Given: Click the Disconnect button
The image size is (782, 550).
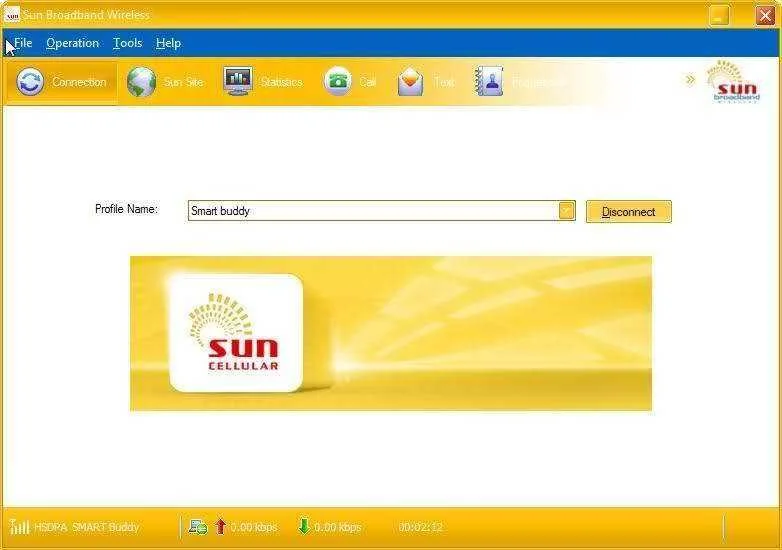Looking at the screenshot, I should pos(628,211).
